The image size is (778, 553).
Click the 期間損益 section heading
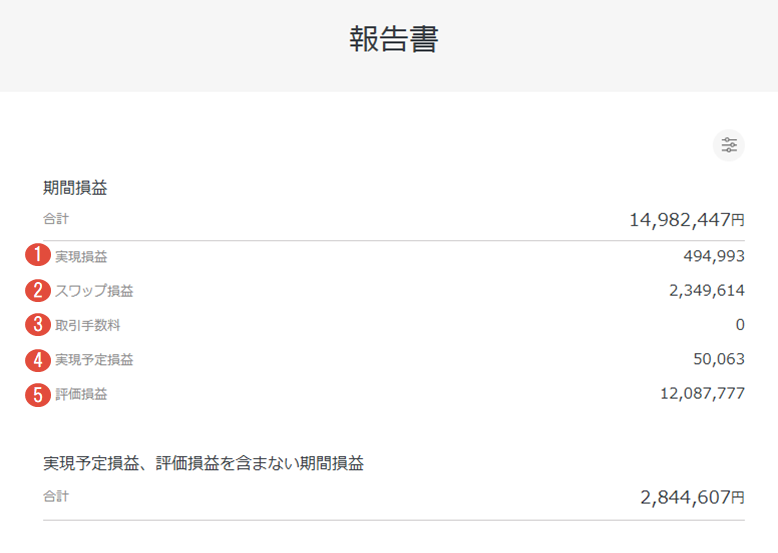pos(75,188)
